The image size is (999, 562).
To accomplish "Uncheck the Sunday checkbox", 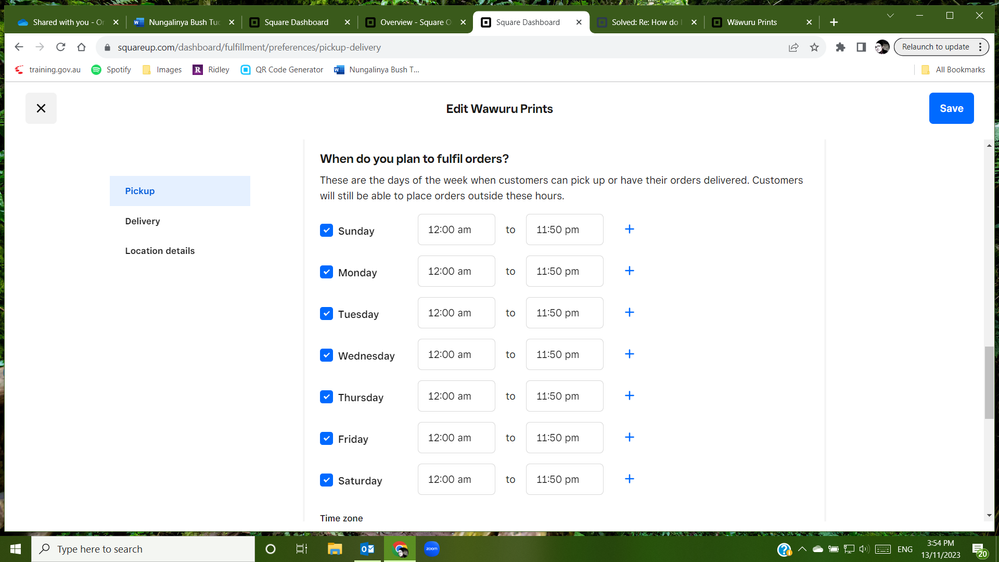I will (x=326, y=230).
